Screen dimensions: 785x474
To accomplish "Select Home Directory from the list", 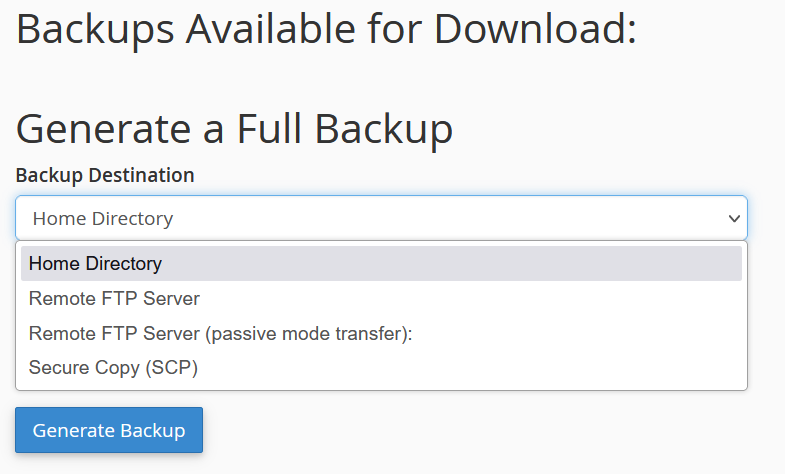I will pos(95,264).
